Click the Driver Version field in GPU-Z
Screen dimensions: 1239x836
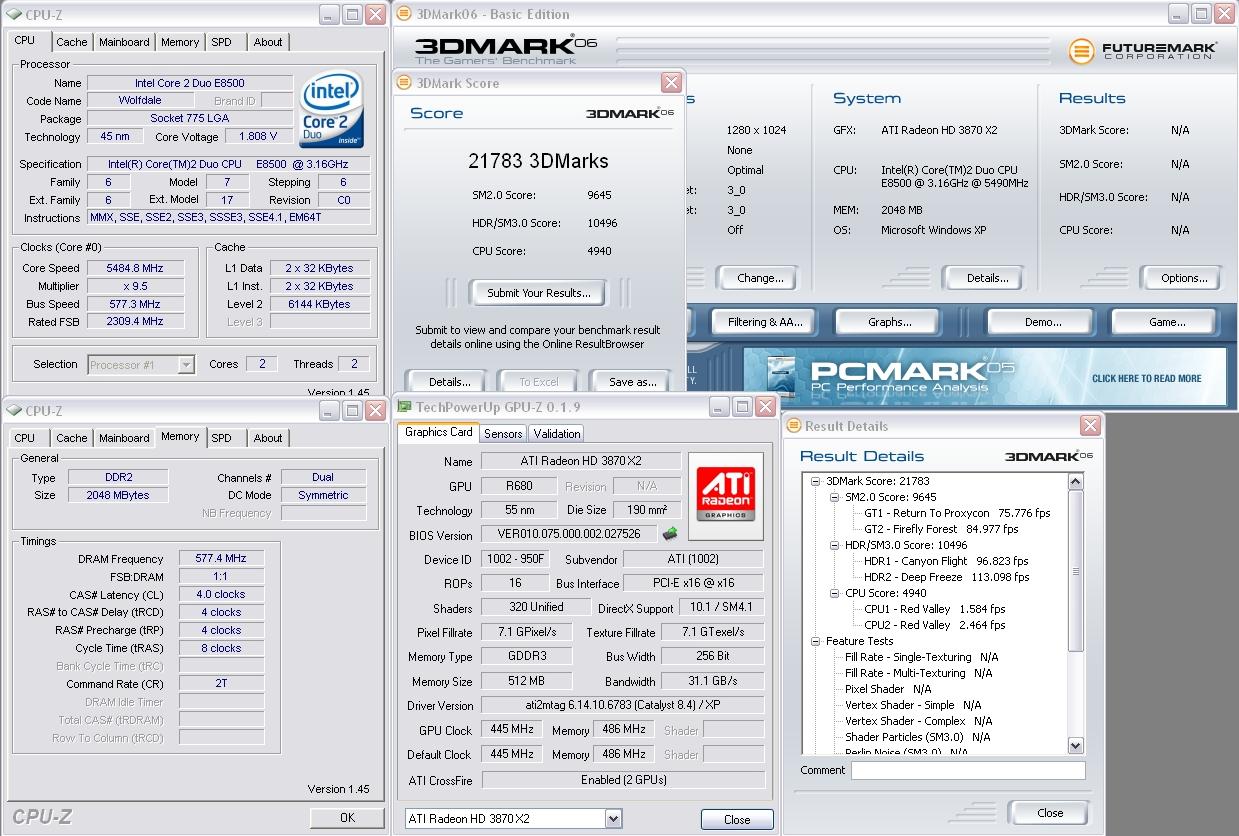point(623,705)
